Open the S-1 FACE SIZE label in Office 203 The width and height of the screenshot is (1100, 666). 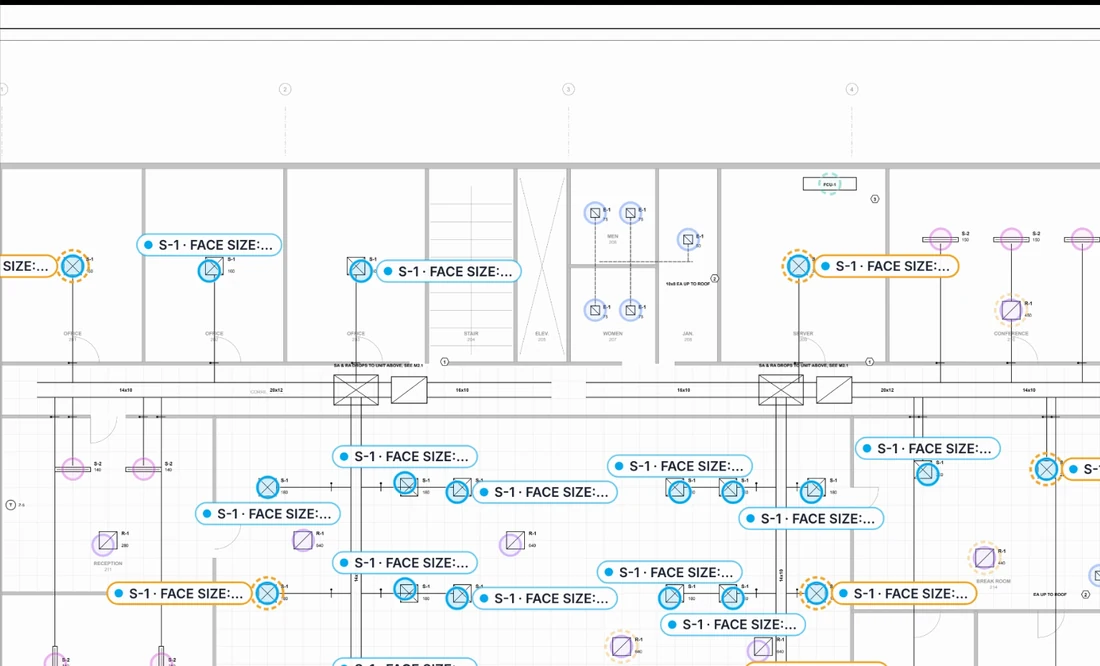click(449, 272)
